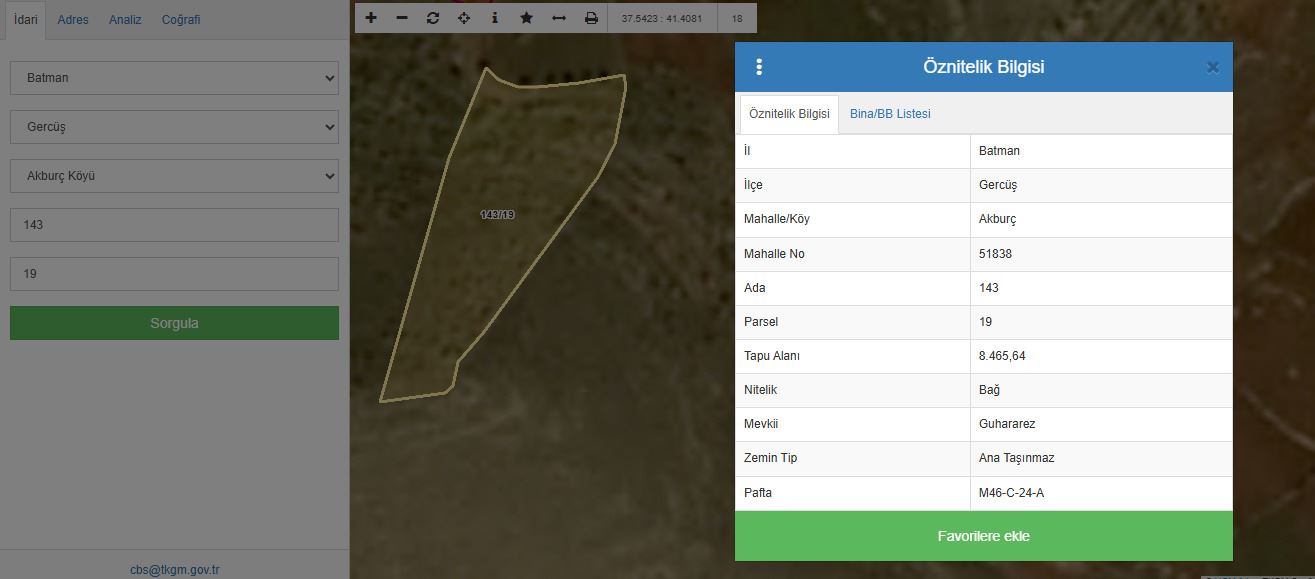
Task: Click the favorites star icon
Action: pos(526,18)
